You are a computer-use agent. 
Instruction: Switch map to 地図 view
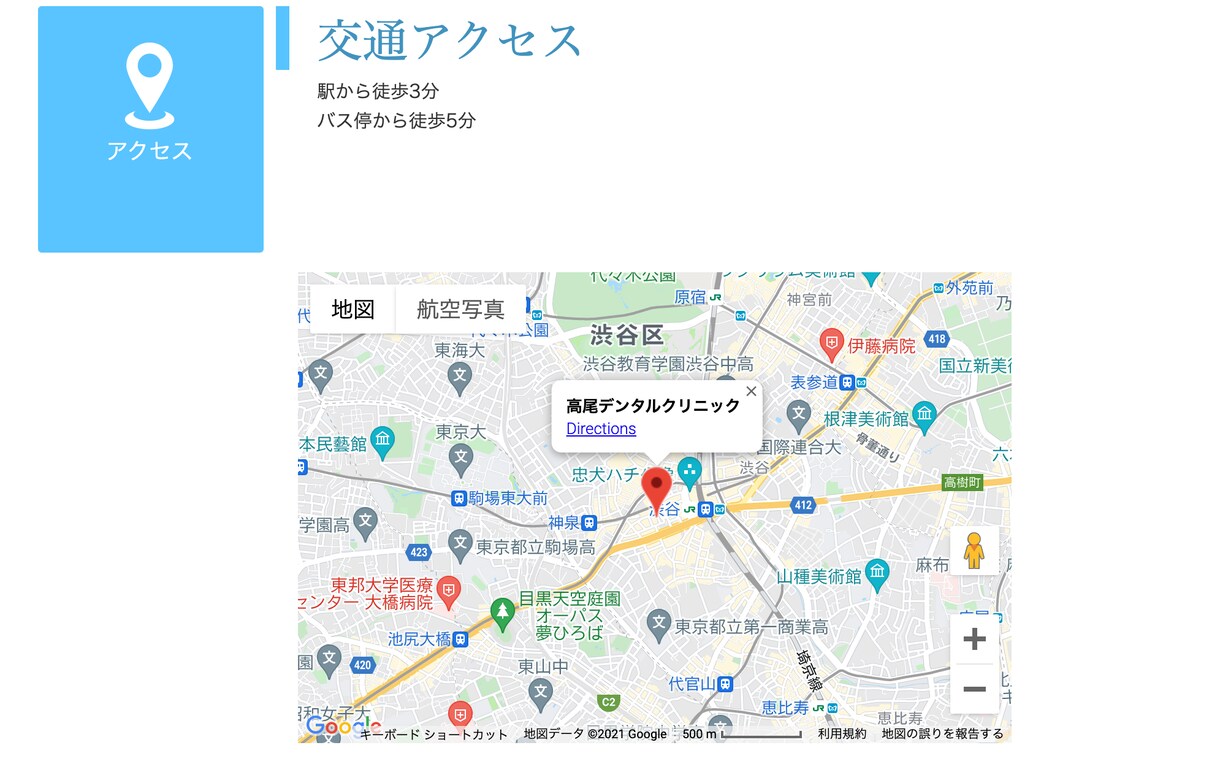[353, 309]
